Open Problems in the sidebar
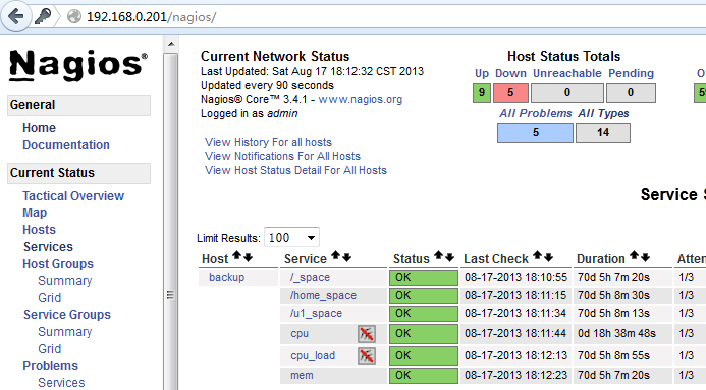706x390 pixels. (50, 366)
